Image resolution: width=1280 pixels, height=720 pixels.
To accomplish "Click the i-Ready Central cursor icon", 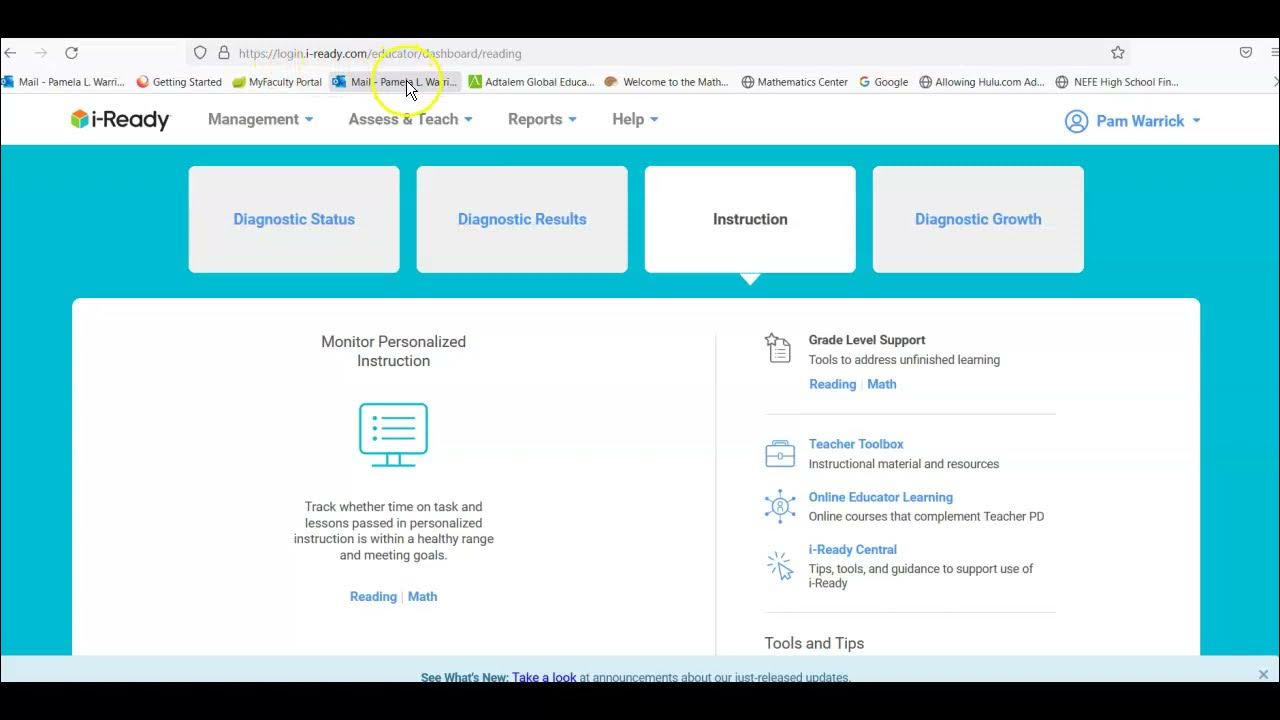I will 780,565.
